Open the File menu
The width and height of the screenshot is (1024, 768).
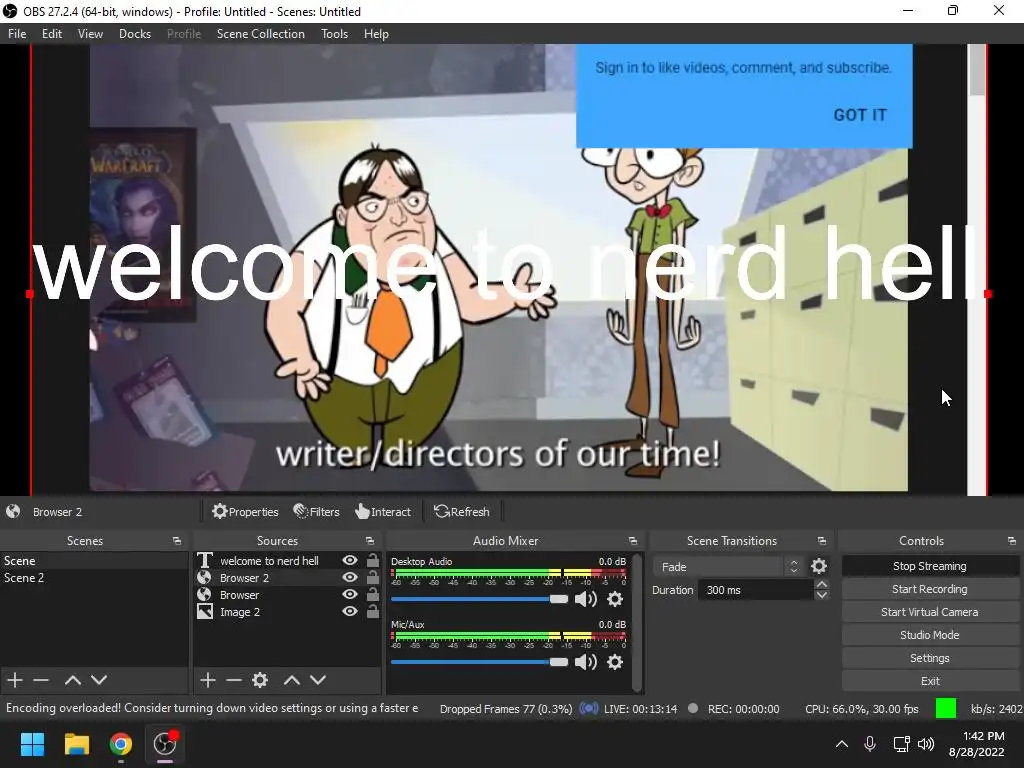point(17,34)
